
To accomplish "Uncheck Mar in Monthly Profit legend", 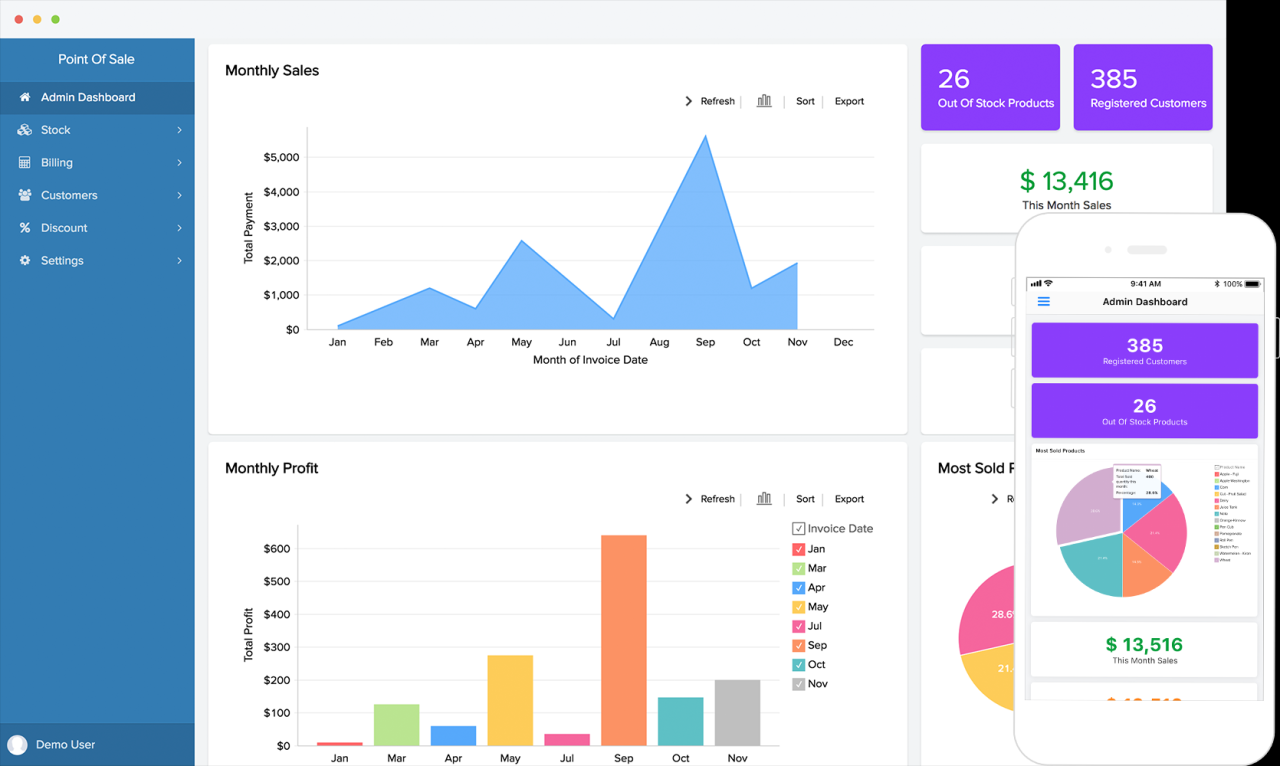I will (x=798, y=568).
